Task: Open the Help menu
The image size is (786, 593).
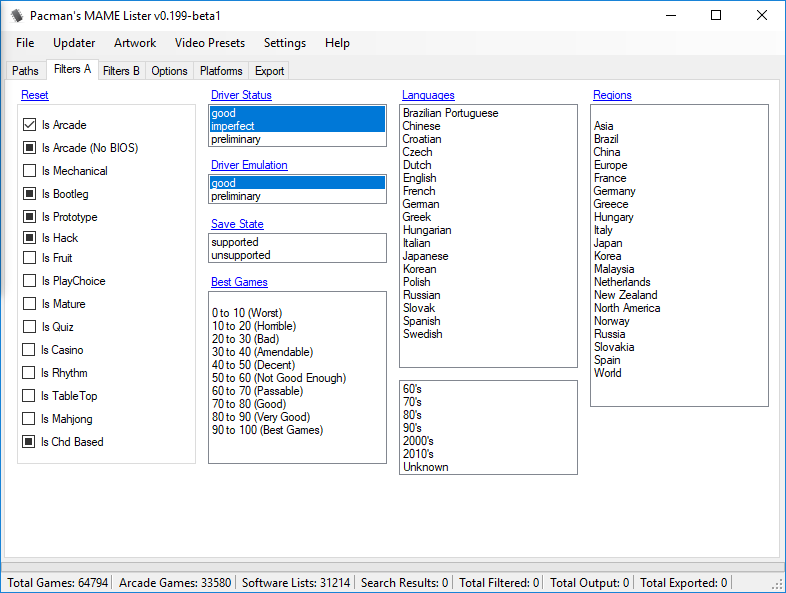Action: 337,43
